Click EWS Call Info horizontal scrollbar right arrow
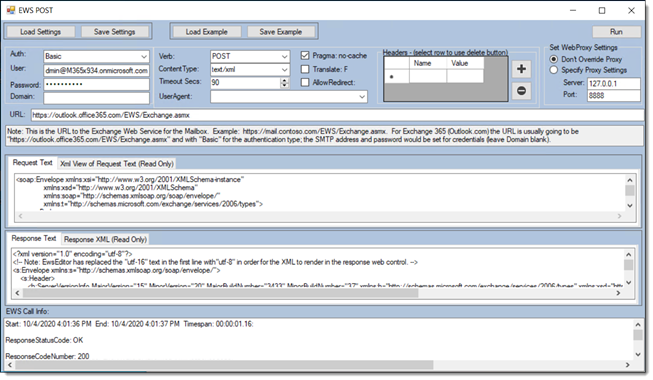Screen dimensions: 653x380 (628, 365)
